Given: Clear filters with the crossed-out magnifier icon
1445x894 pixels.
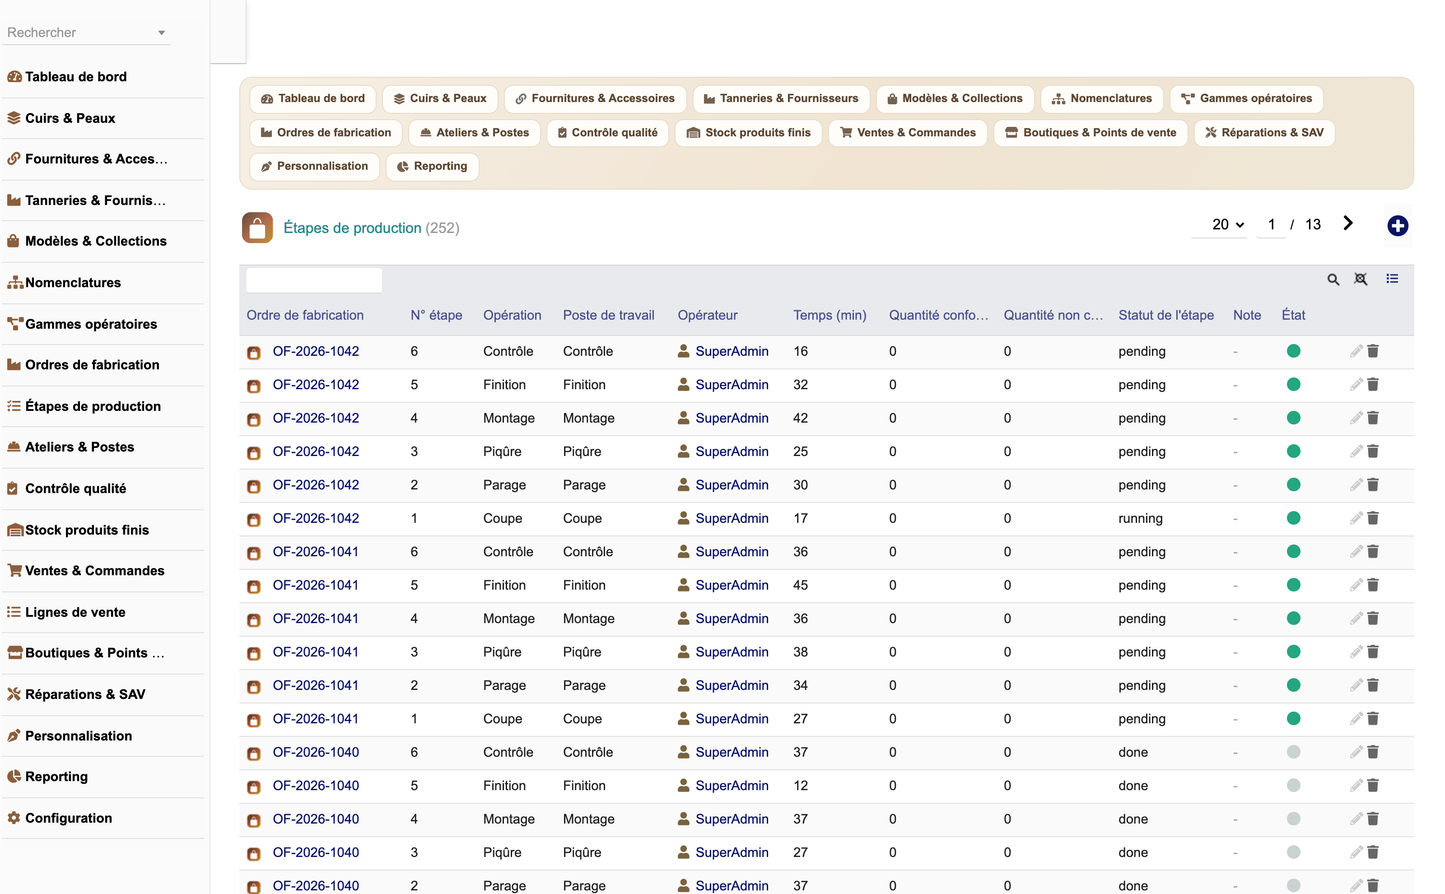Looking at the screenshot, I should (x=1361, y=280).
